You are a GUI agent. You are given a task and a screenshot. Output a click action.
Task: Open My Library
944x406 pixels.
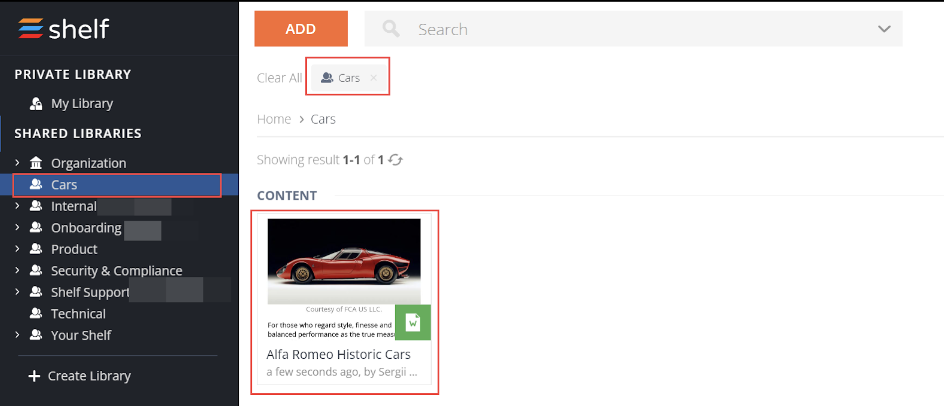(x=82, y=104)
